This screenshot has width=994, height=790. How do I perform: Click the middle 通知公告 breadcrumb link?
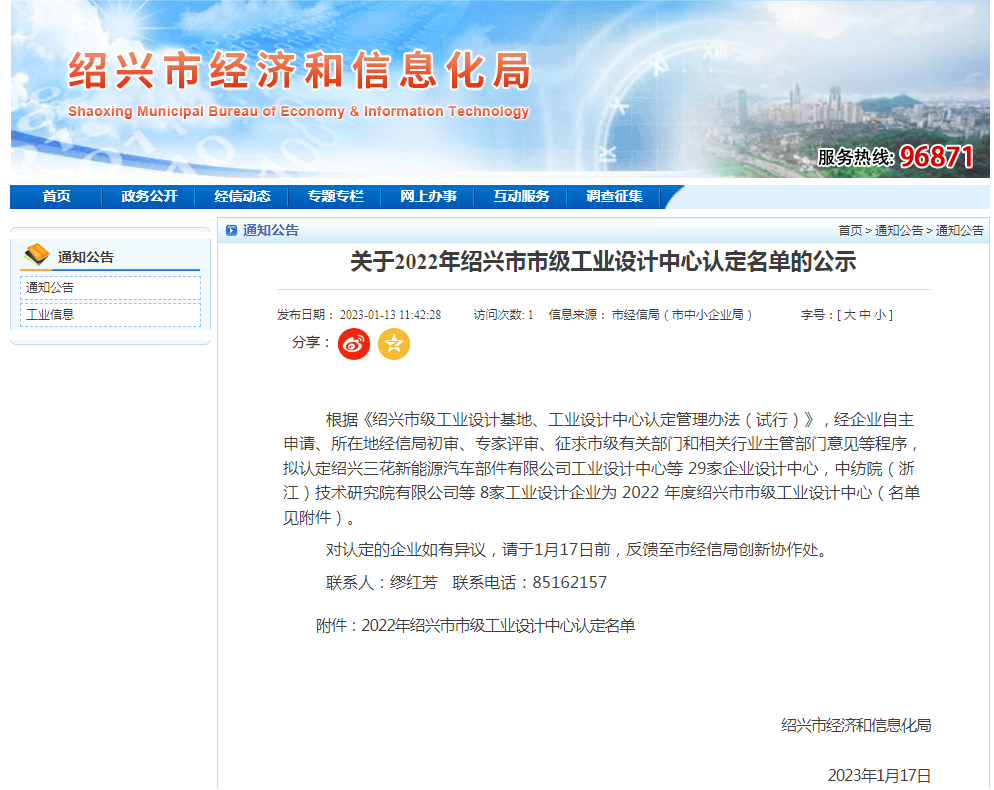point(899,231)
